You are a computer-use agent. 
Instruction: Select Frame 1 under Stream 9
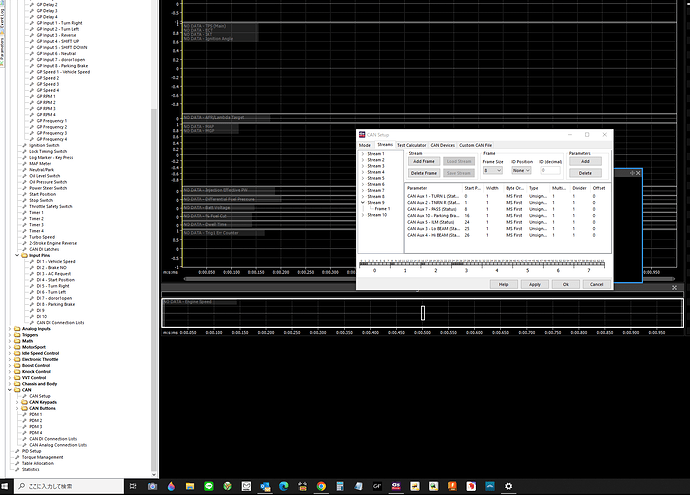382,208
